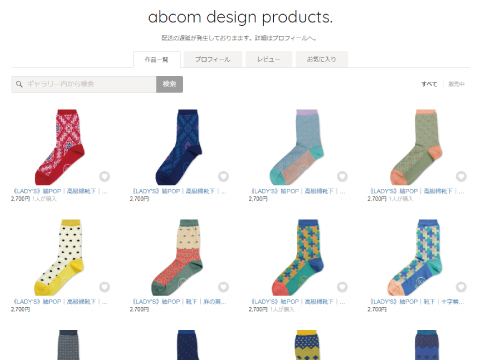Image resolution: width=480 pixels, height=360 pixels.
Task: Click heart on beige and coral sock
Action: [223, 287]
